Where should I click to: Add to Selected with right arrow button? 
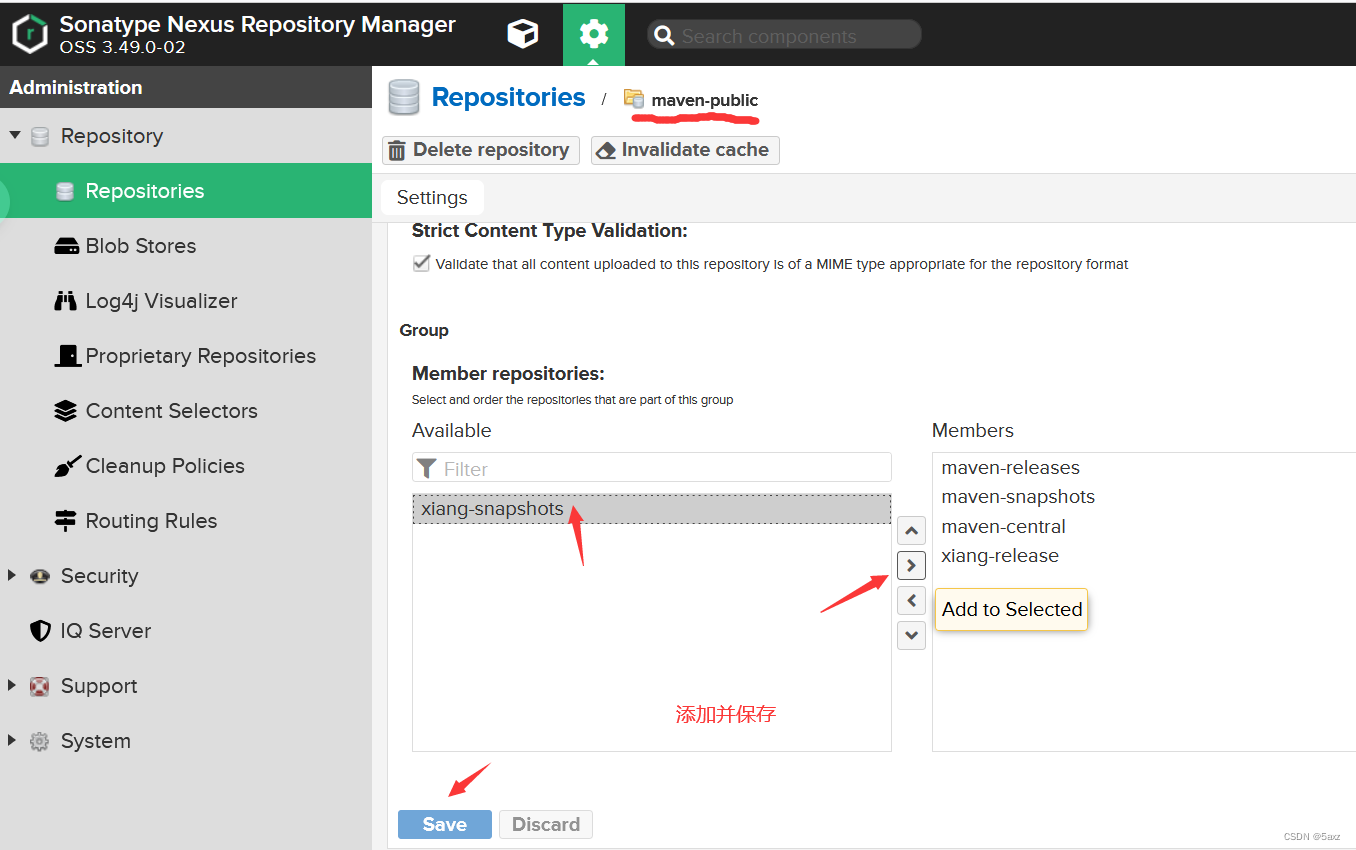pos(911,565)
